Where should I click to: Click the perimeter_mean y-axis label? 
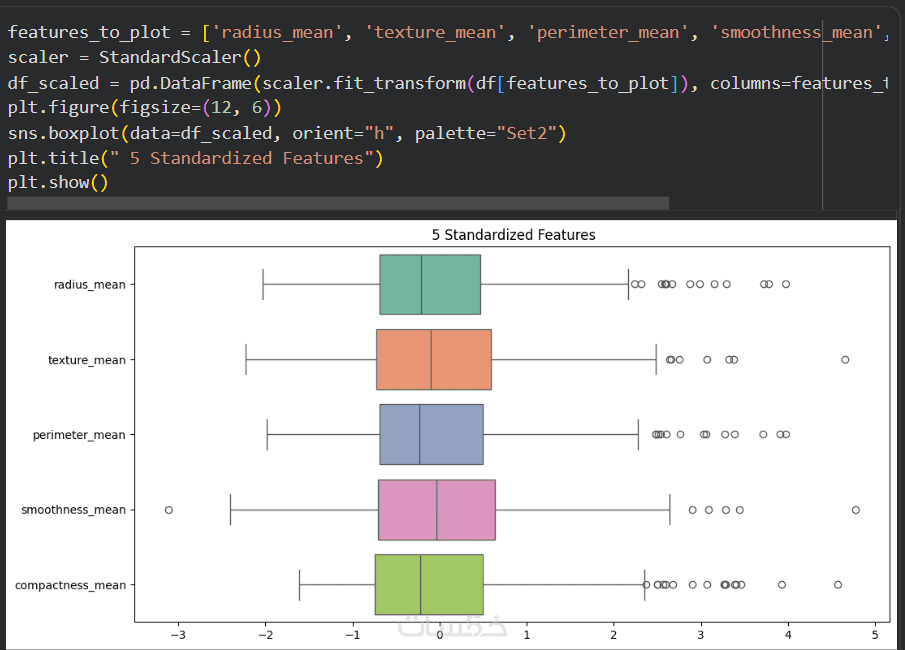coord(80,435)
